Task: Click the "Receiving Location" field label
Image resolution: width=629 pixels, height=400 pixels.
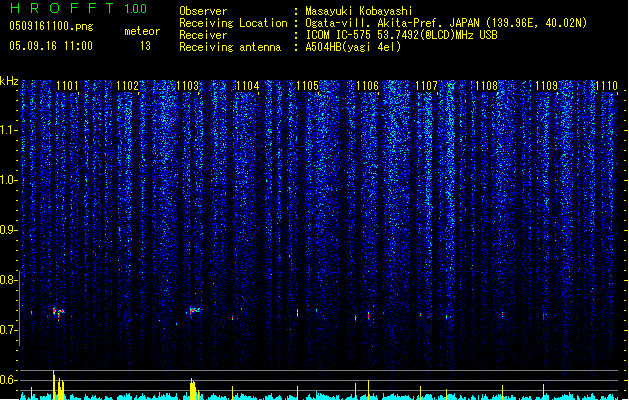Action: pos(233,23)
